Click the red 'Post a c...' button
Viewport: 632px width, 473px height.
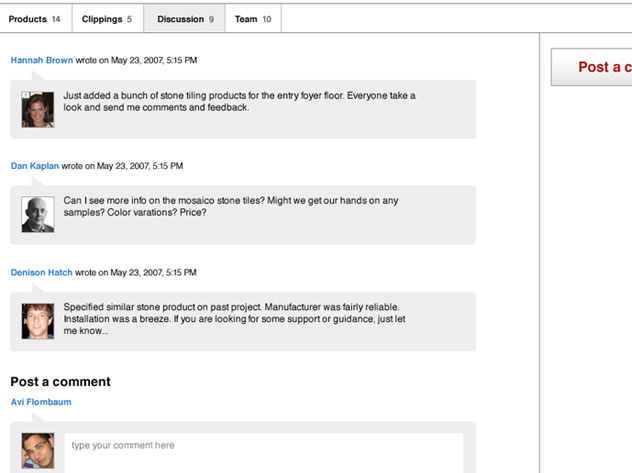tap(592, 67)
